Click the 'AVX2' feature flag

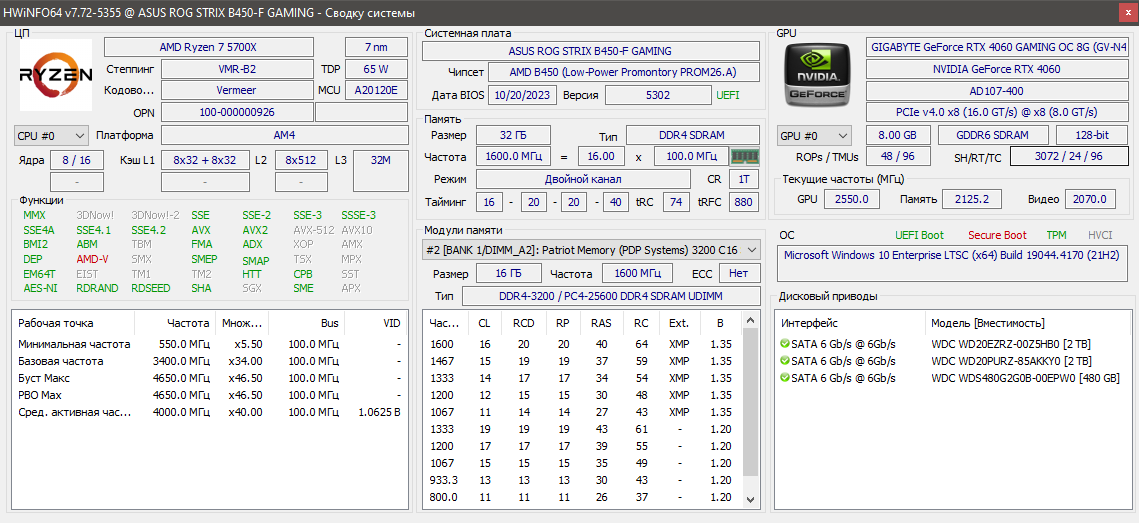[255, 230]
